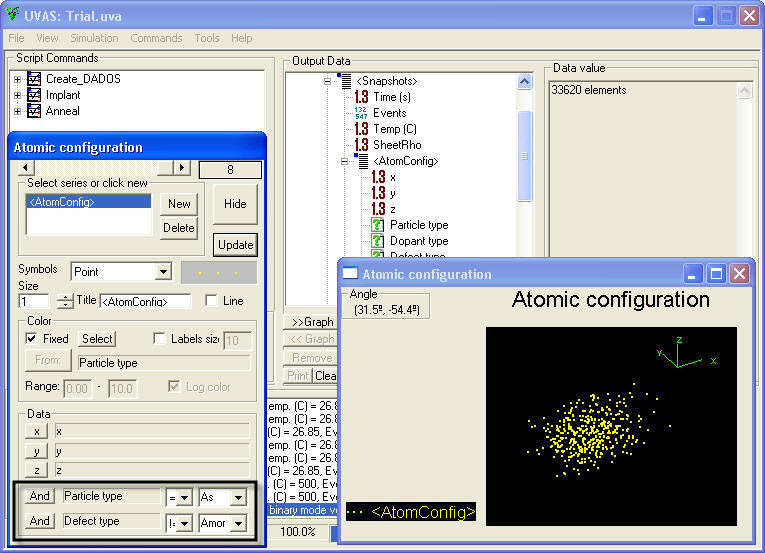Click the And button for Particle type
Viewport: 765px width, 553px height.
tap(40, 496)
